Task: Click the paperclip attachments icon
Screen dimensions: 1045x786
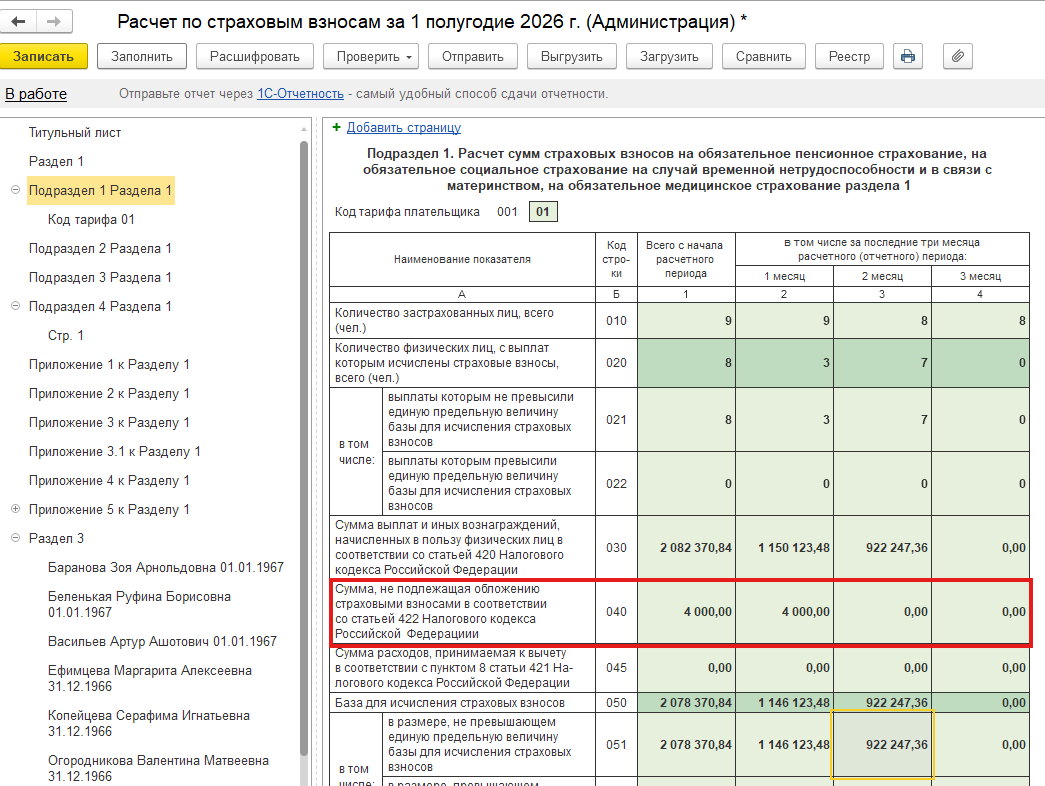Action: 958,57
